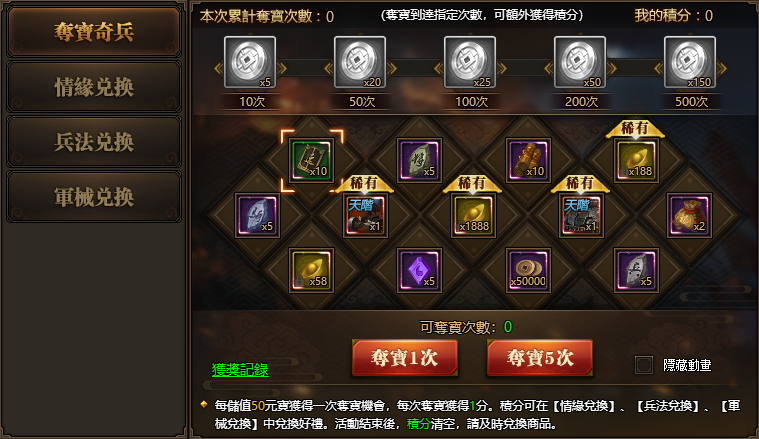Click the silver coin x25 reward for 100次
The width and height of the screenshot is (759, 439).
(x=470, y=62)
